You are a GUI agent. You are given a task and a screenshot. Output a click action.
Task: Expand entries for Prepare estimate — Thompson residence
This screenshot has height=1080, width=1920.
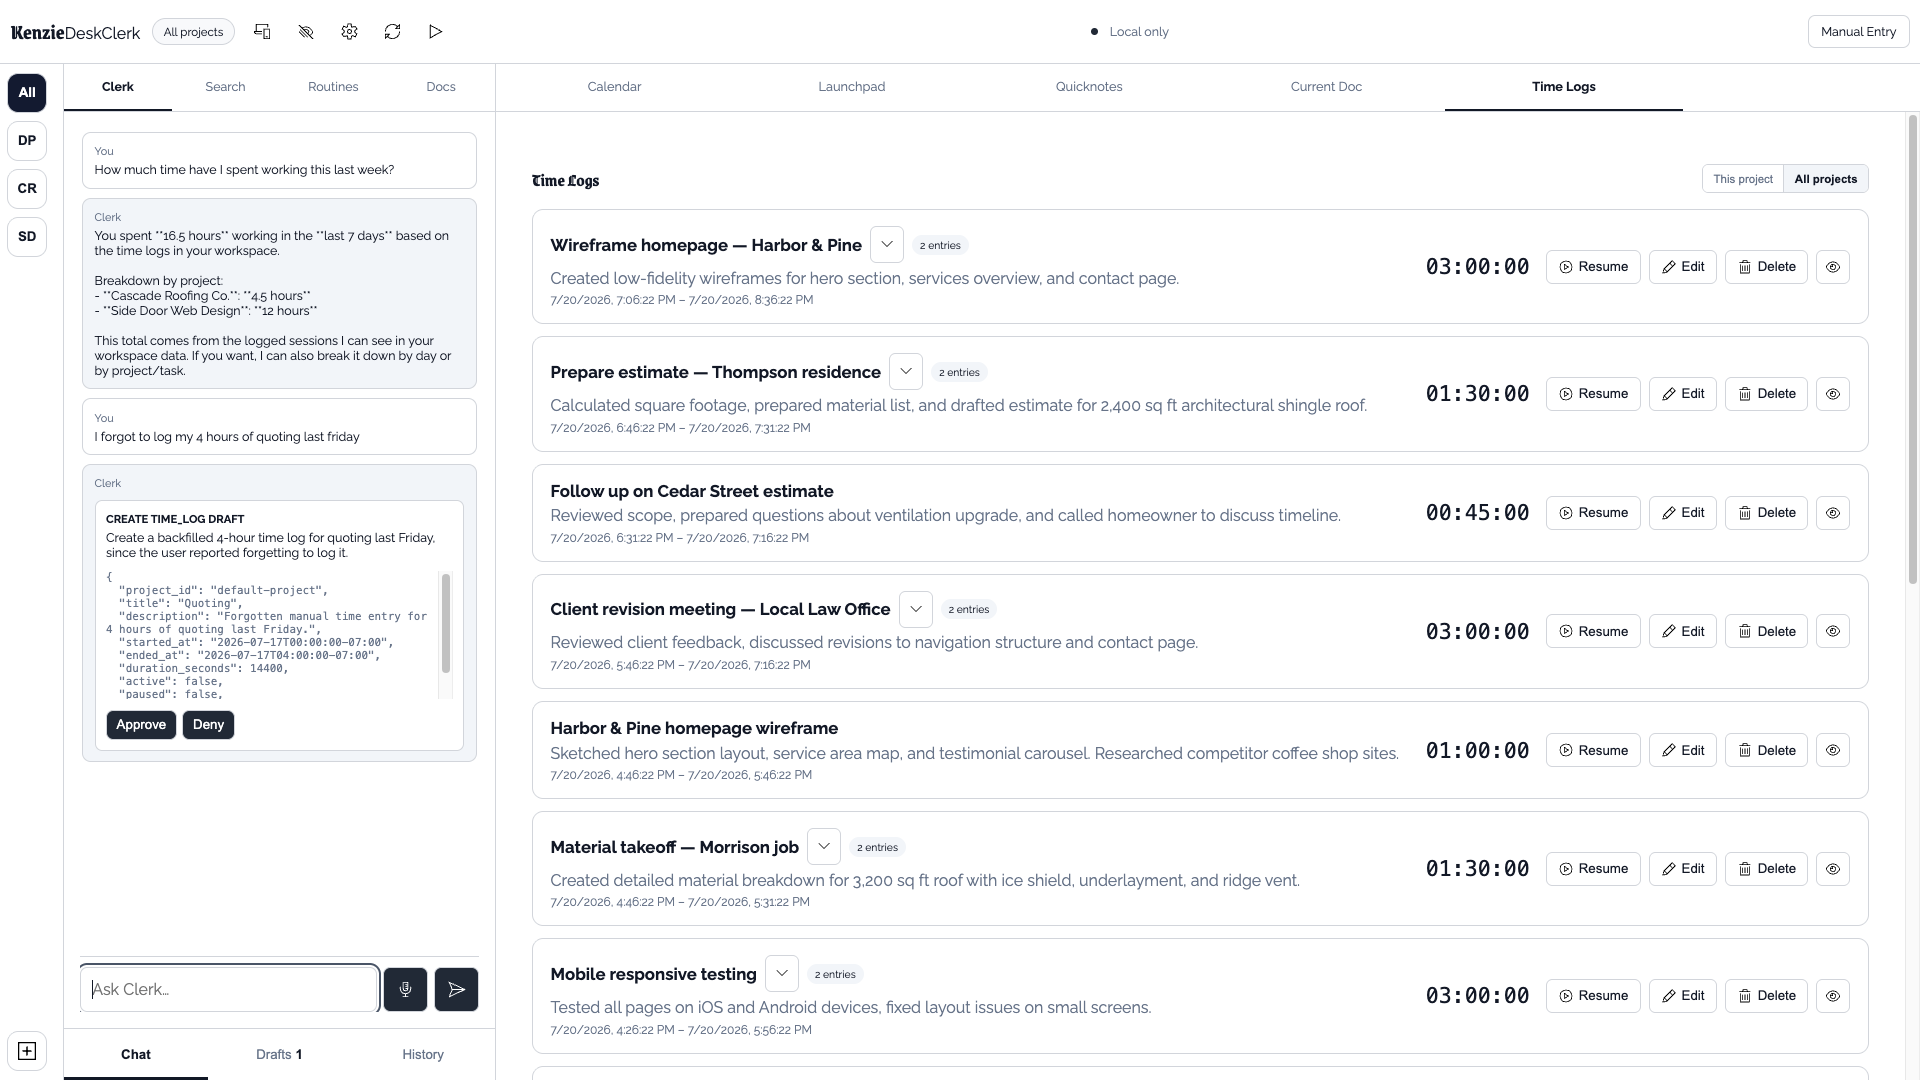(906, 372)
